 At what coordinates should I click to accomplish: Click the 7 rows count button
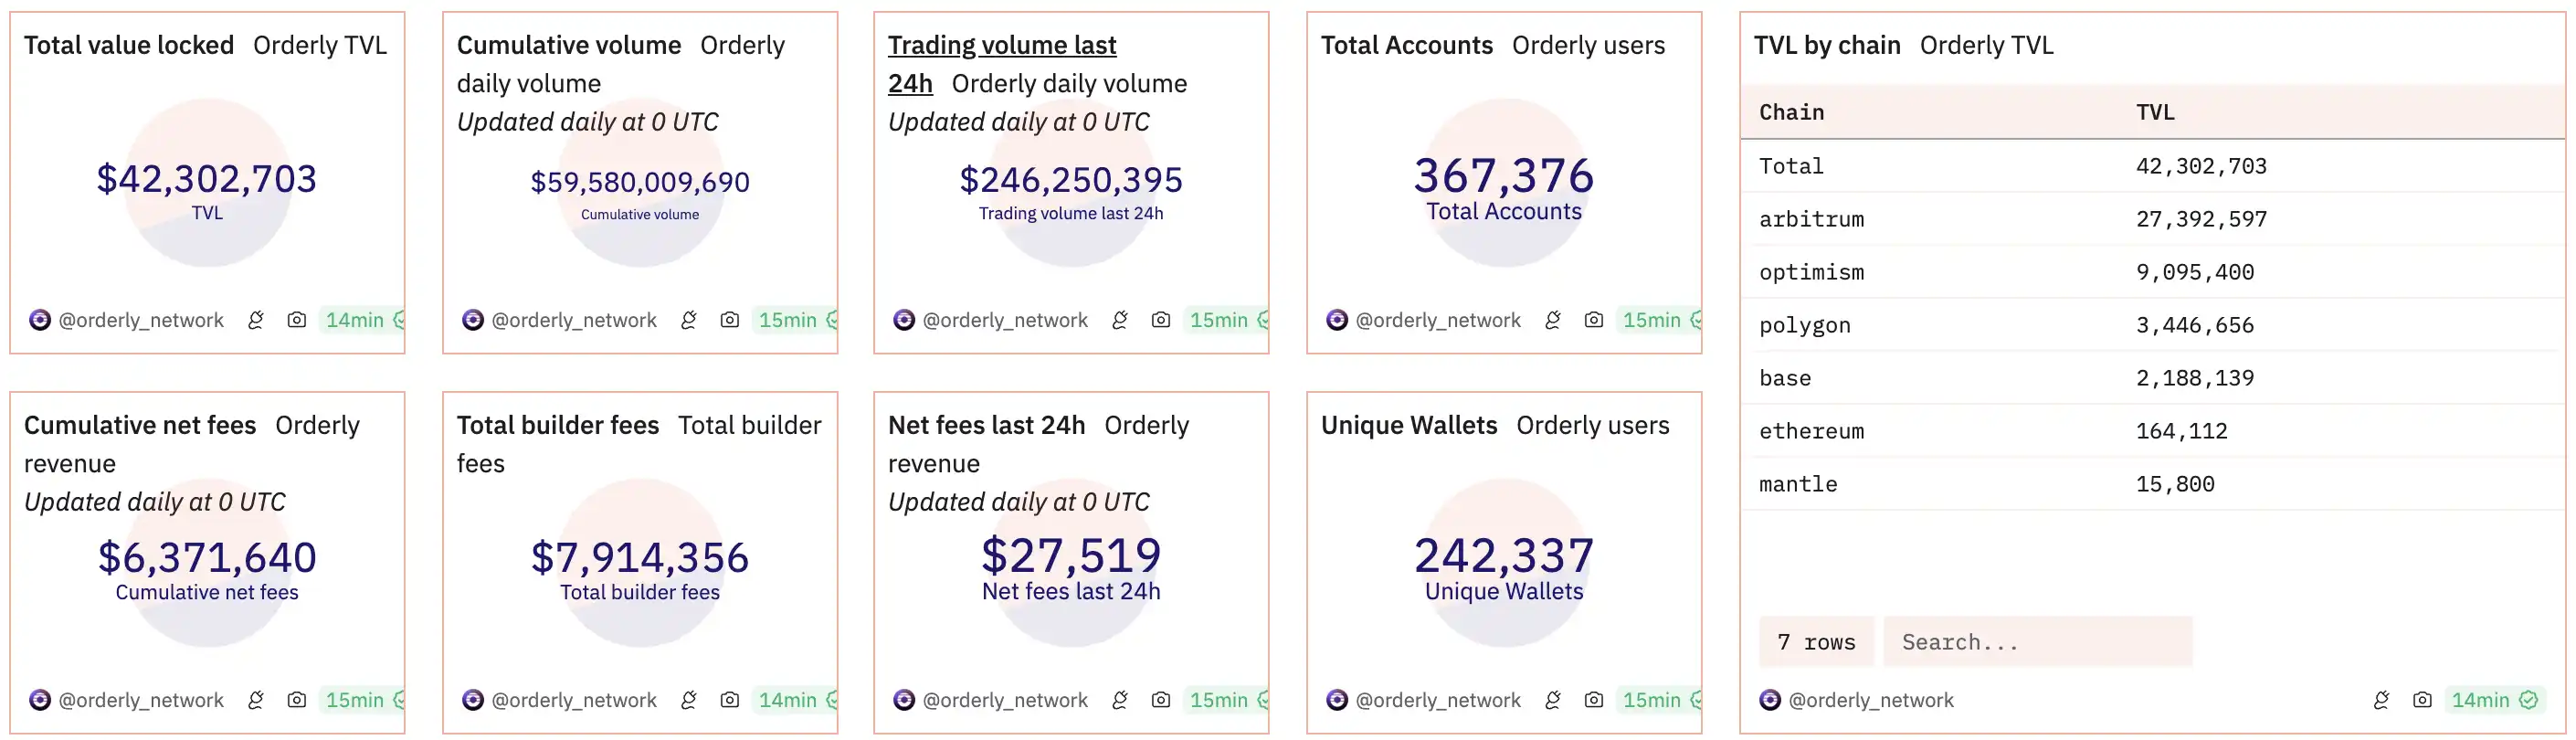pos(1815,642)
